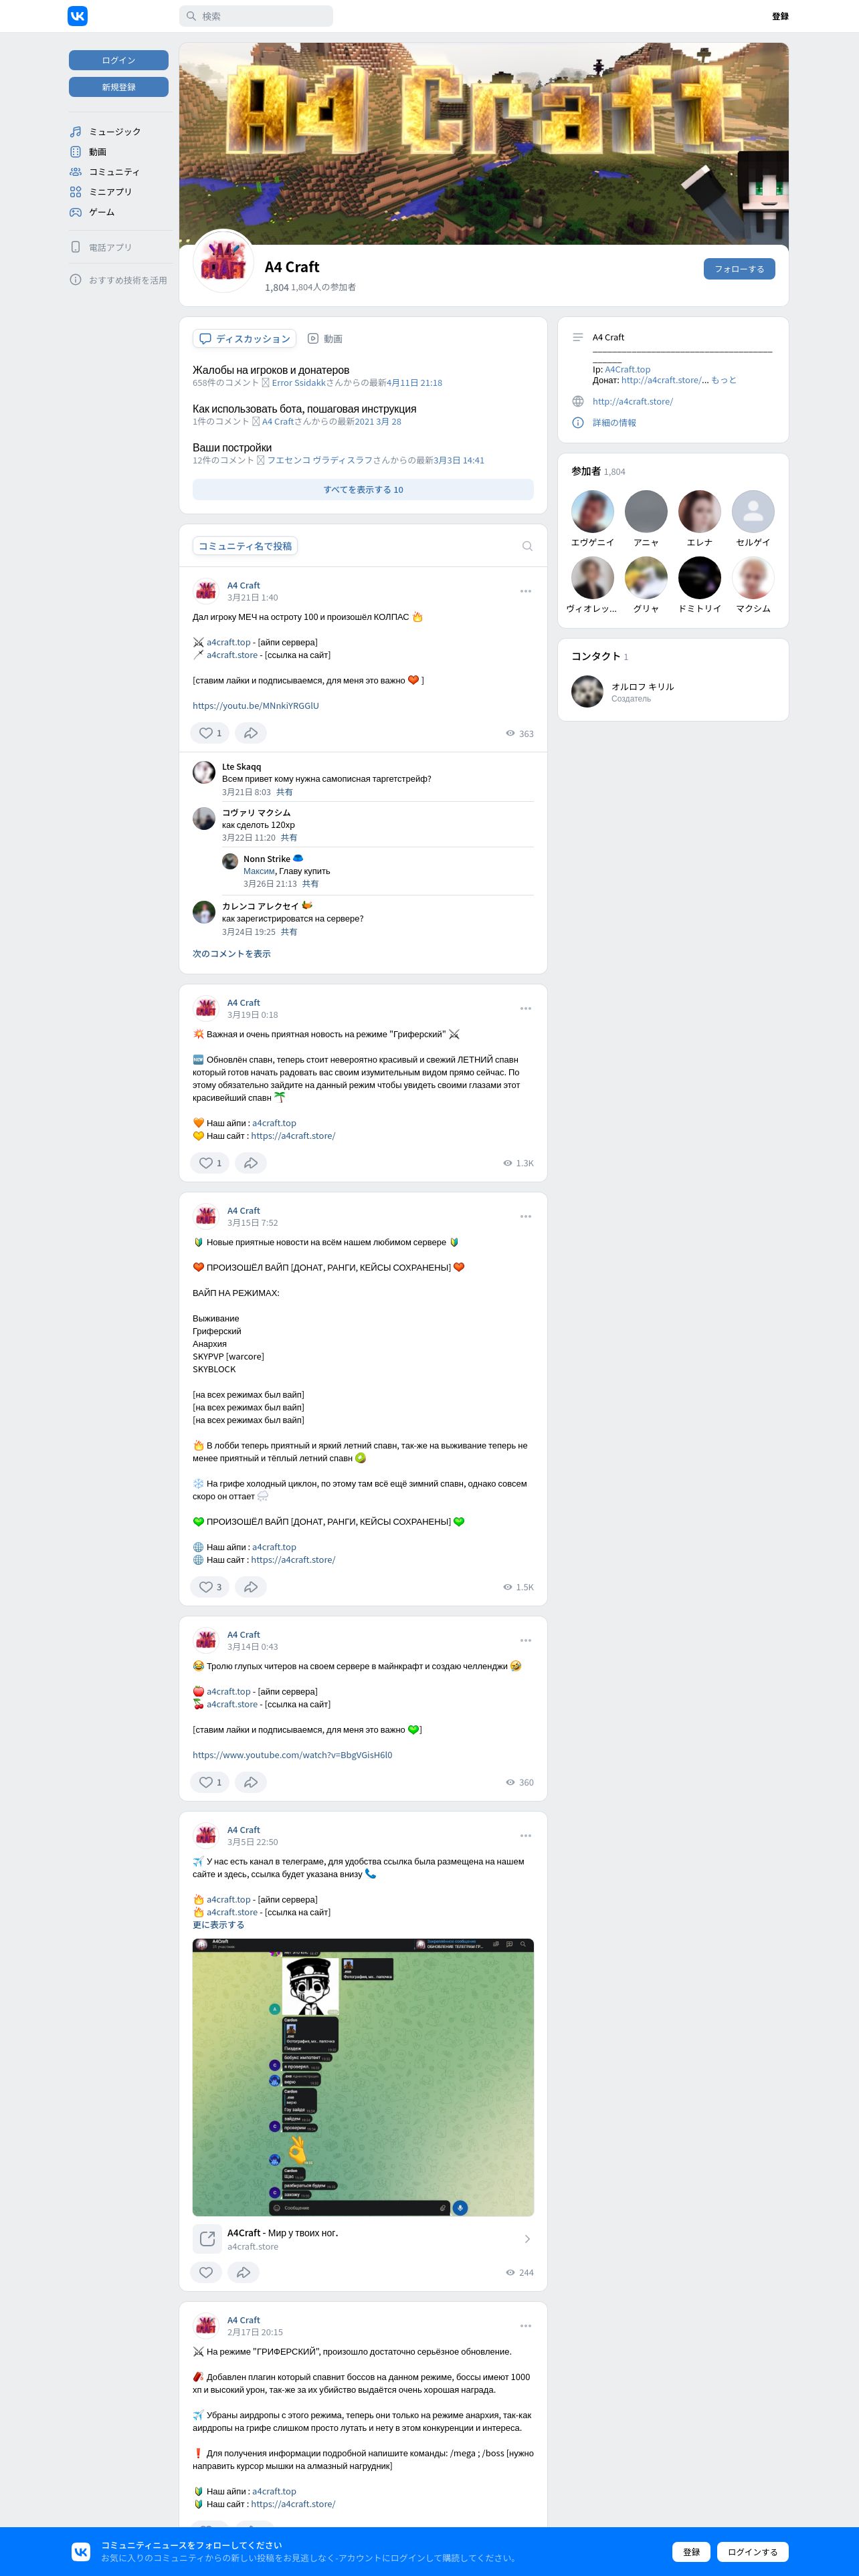Open ミュージック in the sidebar
Viewport: 859px width, 2576px height.
coord(105,132)
